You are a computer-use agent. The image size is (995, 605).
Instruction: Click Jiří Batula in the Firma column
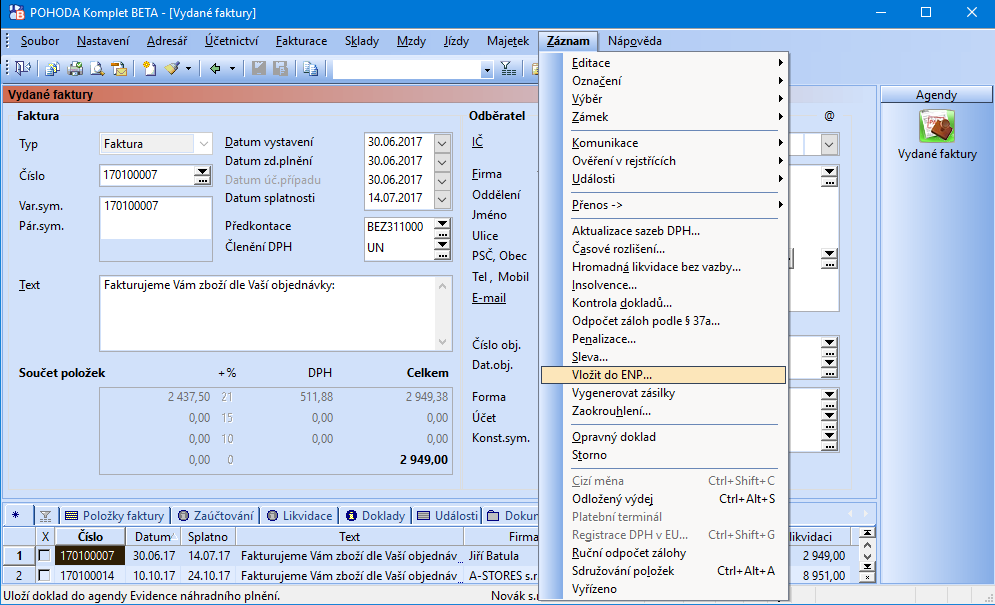click(x=494, y=555)
